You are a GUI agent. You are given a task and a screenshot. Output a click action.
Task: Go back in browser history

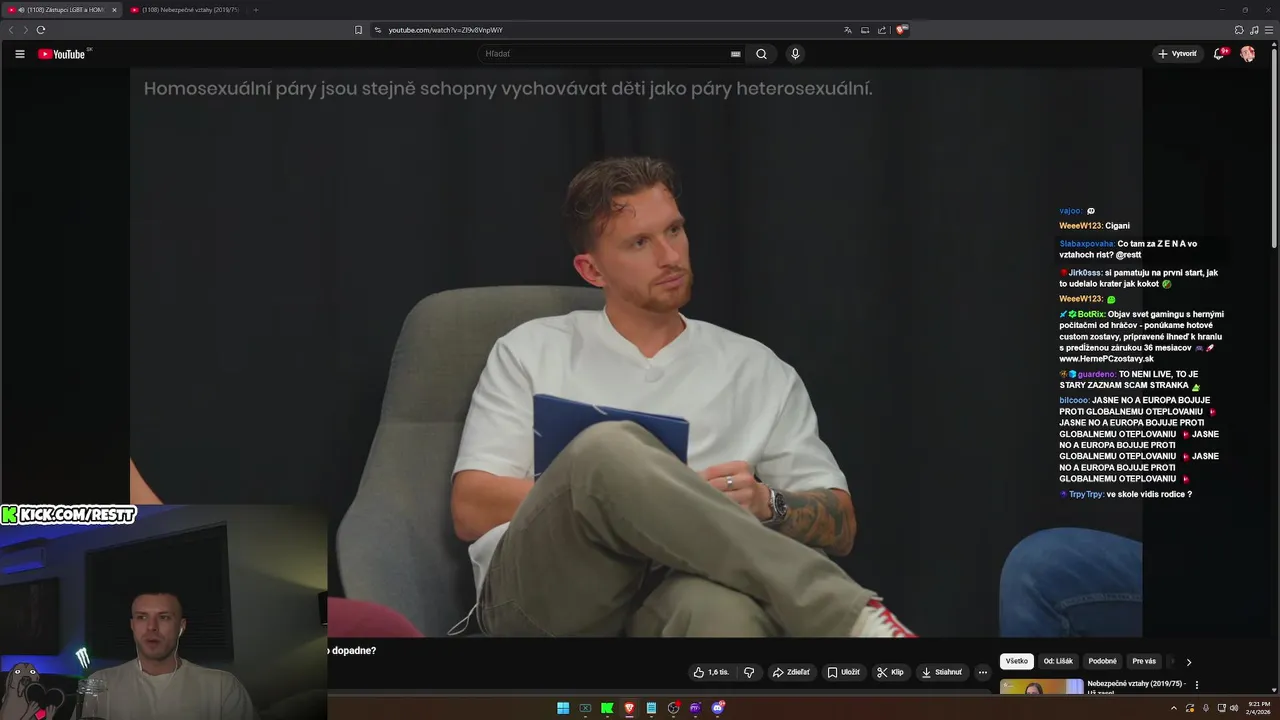[11, 30]
